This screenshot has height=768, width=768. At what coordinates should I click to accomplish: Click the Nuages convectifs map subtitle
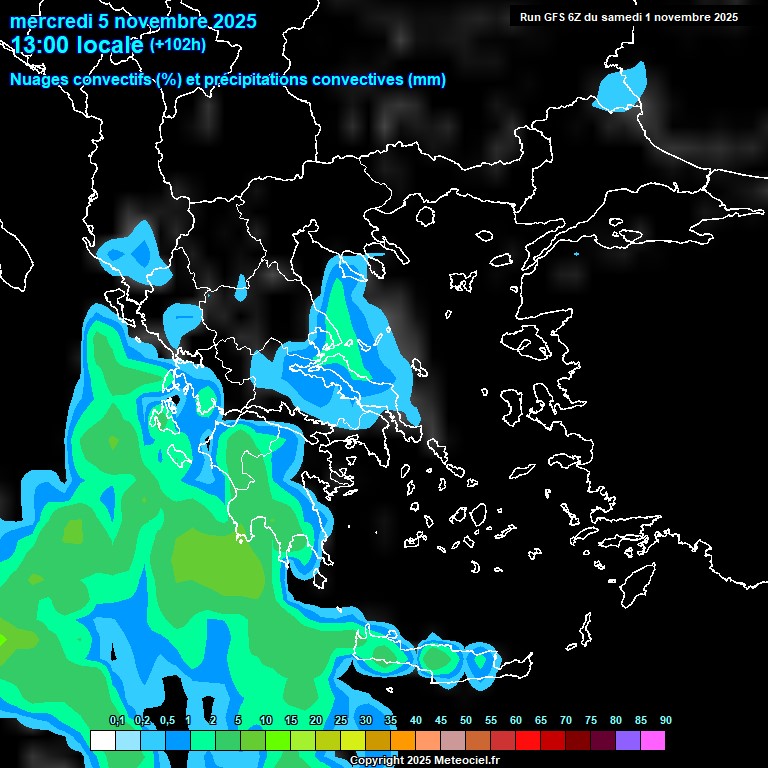(228, 80)
